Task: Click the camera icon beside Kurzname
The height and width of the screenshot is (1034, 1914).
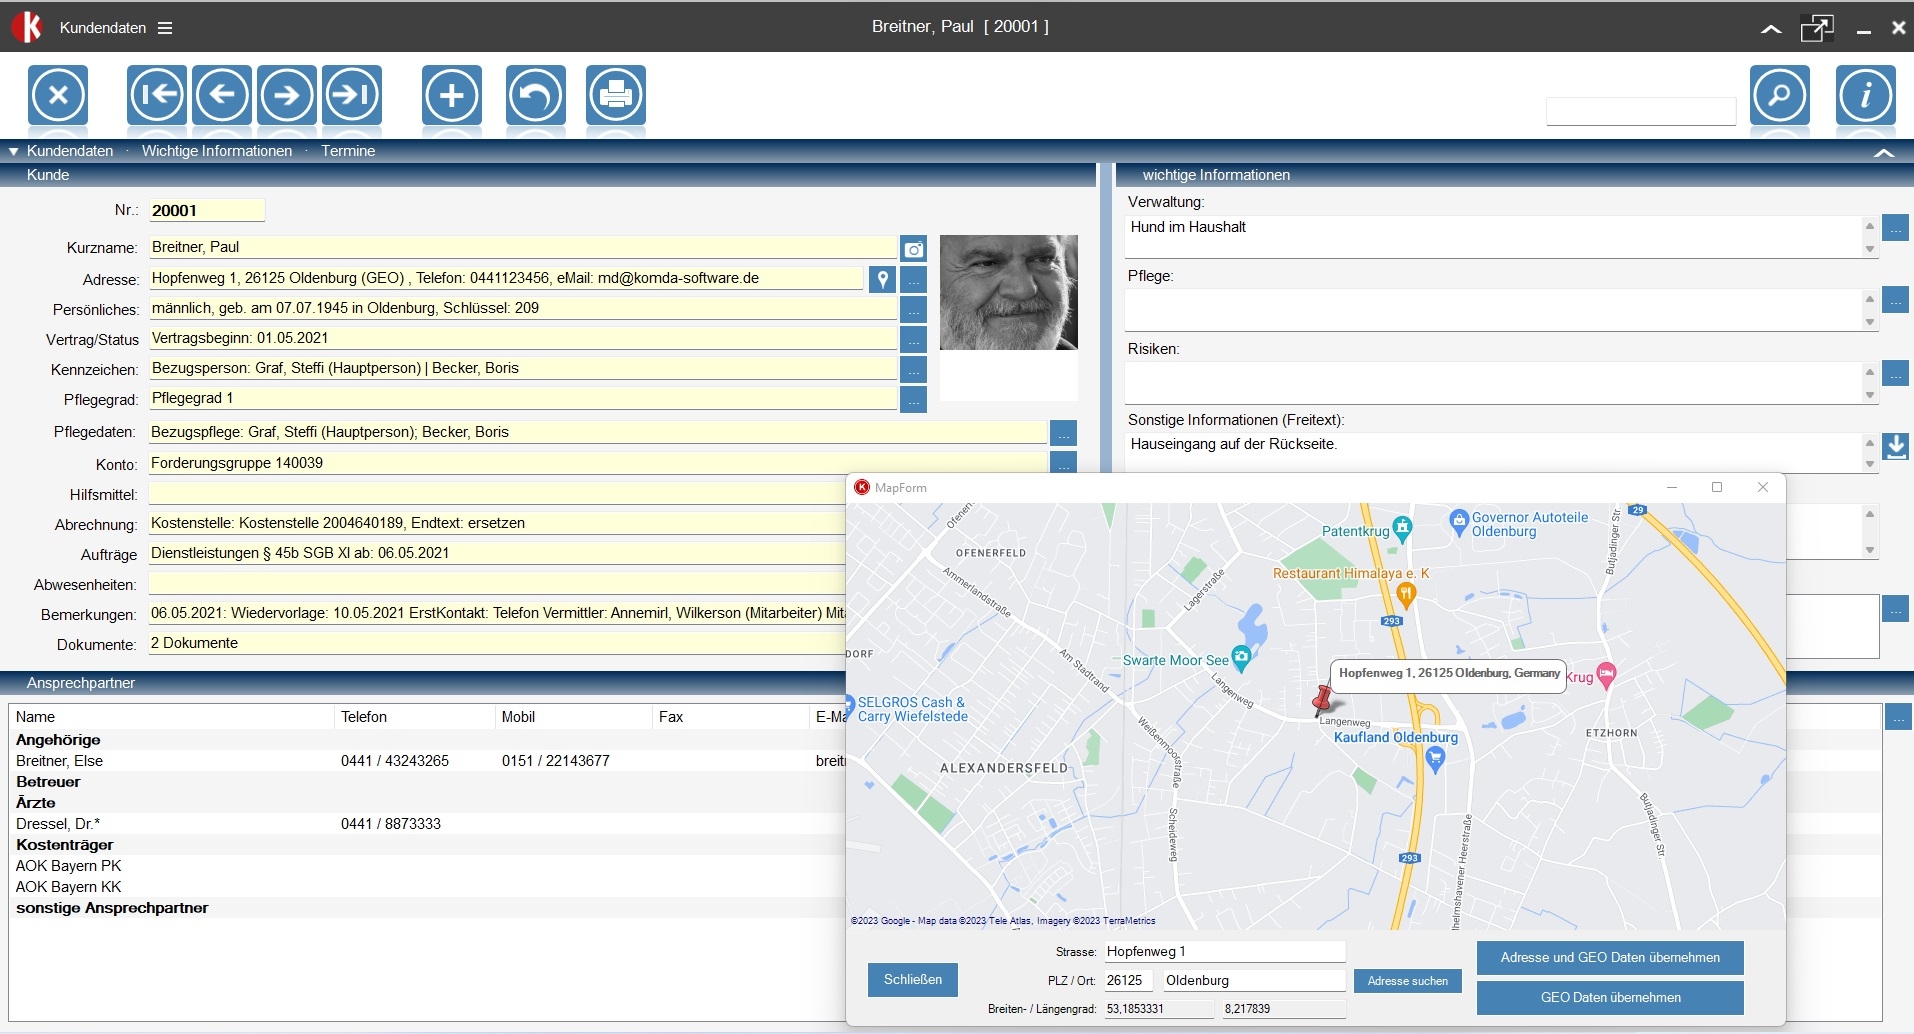Action: pyautogui.click(x=913, y=249)
